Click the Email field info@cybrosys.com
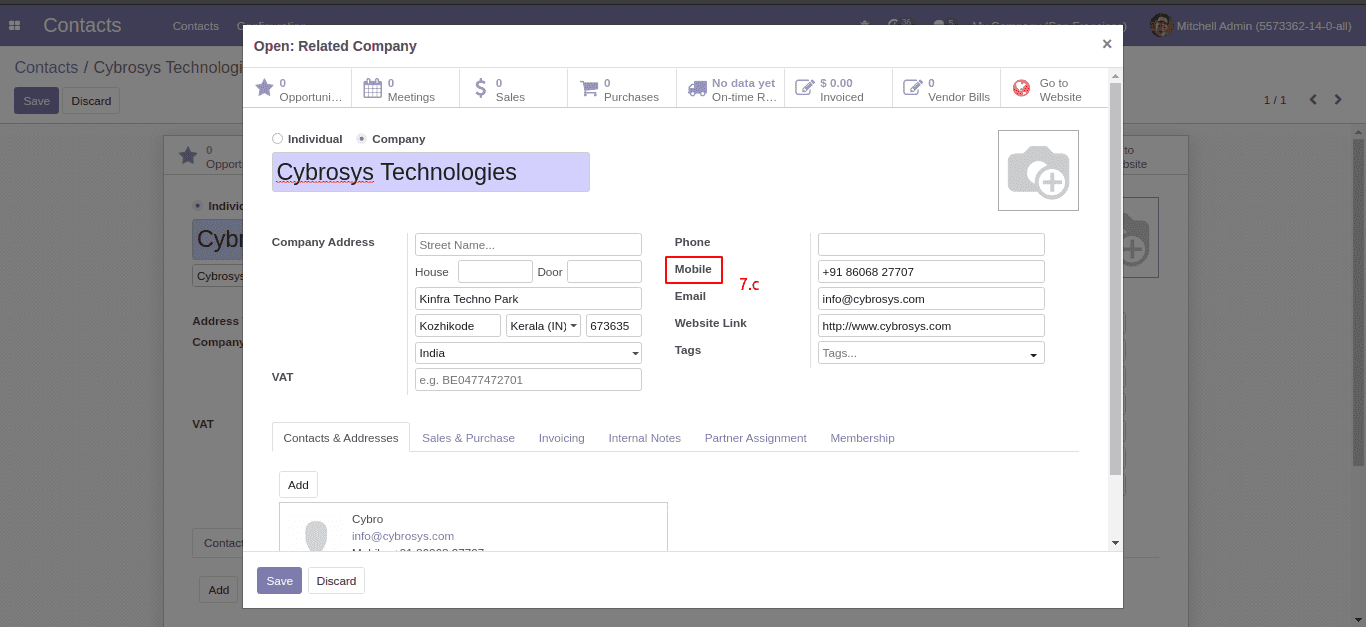The height and width of the screenshot is (627, 1366). (931, 299)
